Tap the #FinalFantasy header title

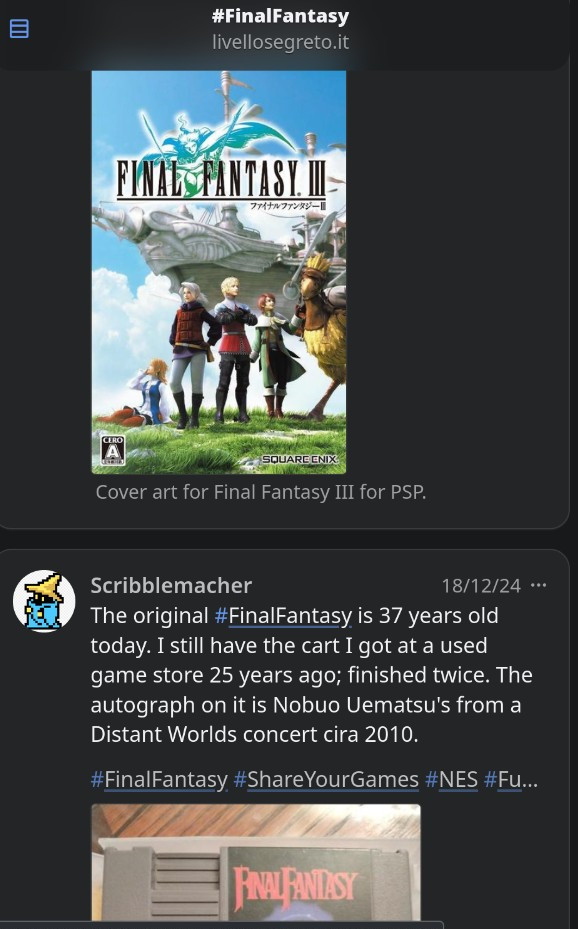coord(280,16)
